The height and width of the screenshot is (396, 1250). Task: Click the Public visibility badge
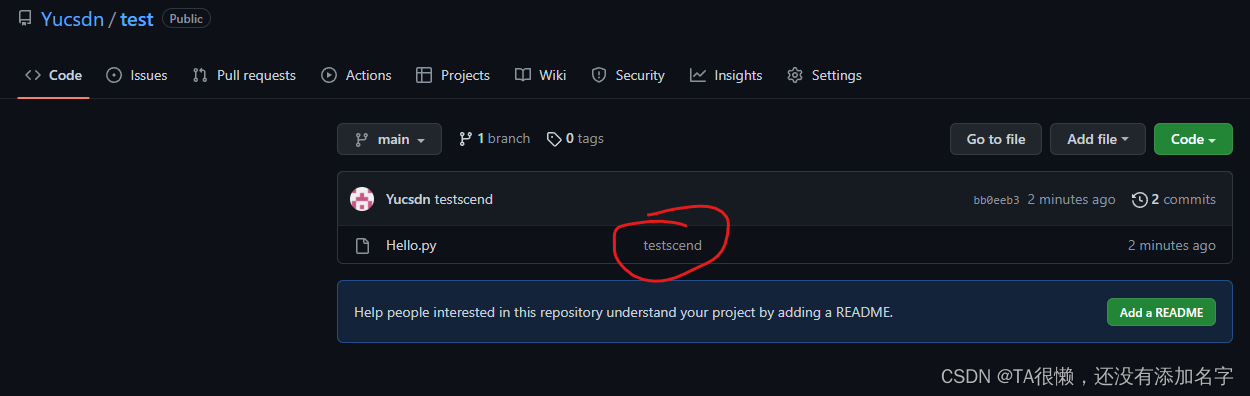[186, 19]
